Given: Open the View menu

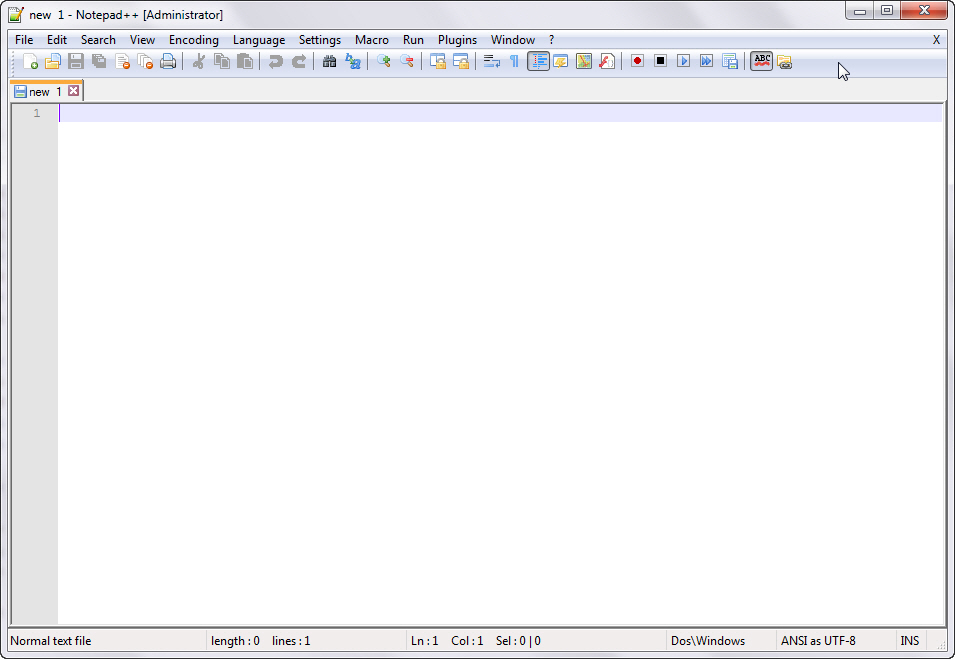Looking at the screenshot, I should (143, 40).
